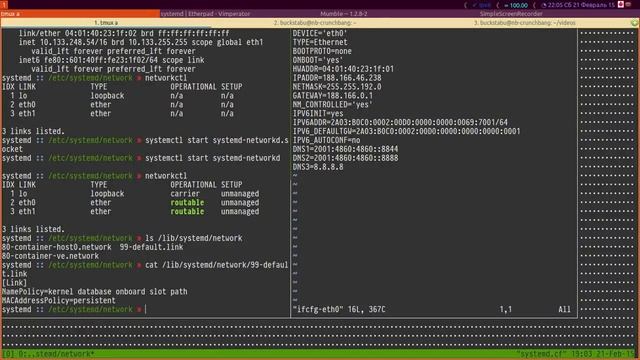Screen dimensions: 640x360
Task: Click the line 'IPV6_AUTOCONF=no'
Action: (326, 140)
